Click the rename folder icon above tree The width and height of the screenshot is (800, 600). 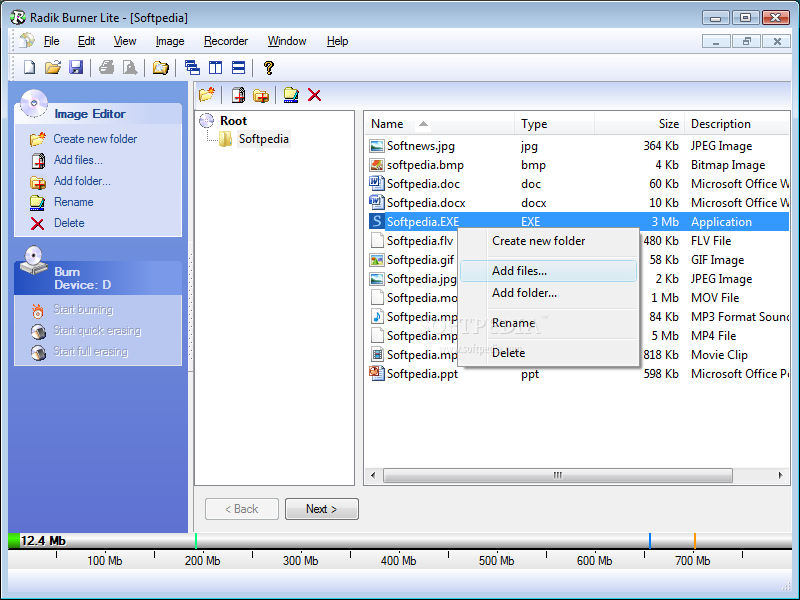pyautogui.click(x=291, y=95)
